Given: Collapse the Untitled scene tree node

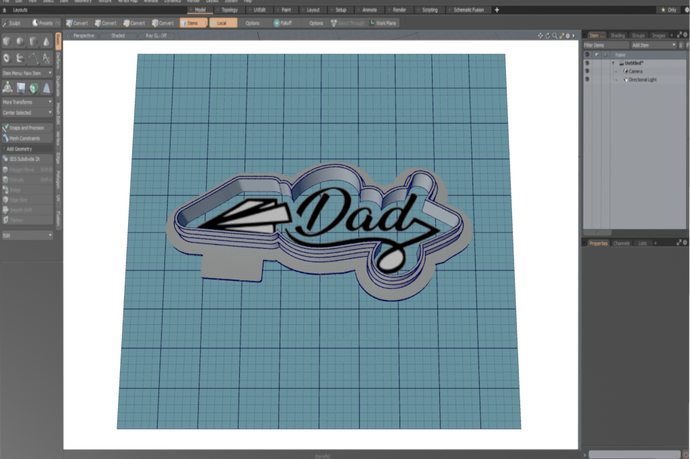Looking at the screenshot, I should [613, 63].
